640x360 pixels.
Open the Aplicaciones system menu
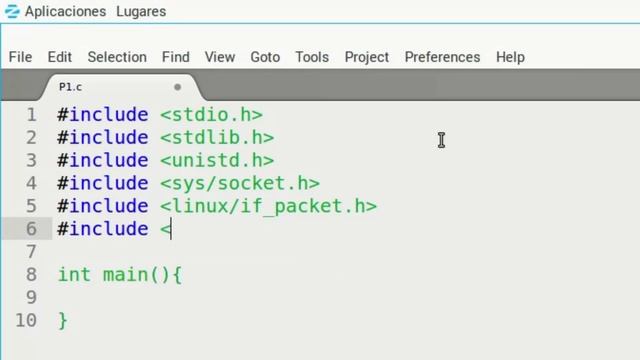(x=65, y=11)
